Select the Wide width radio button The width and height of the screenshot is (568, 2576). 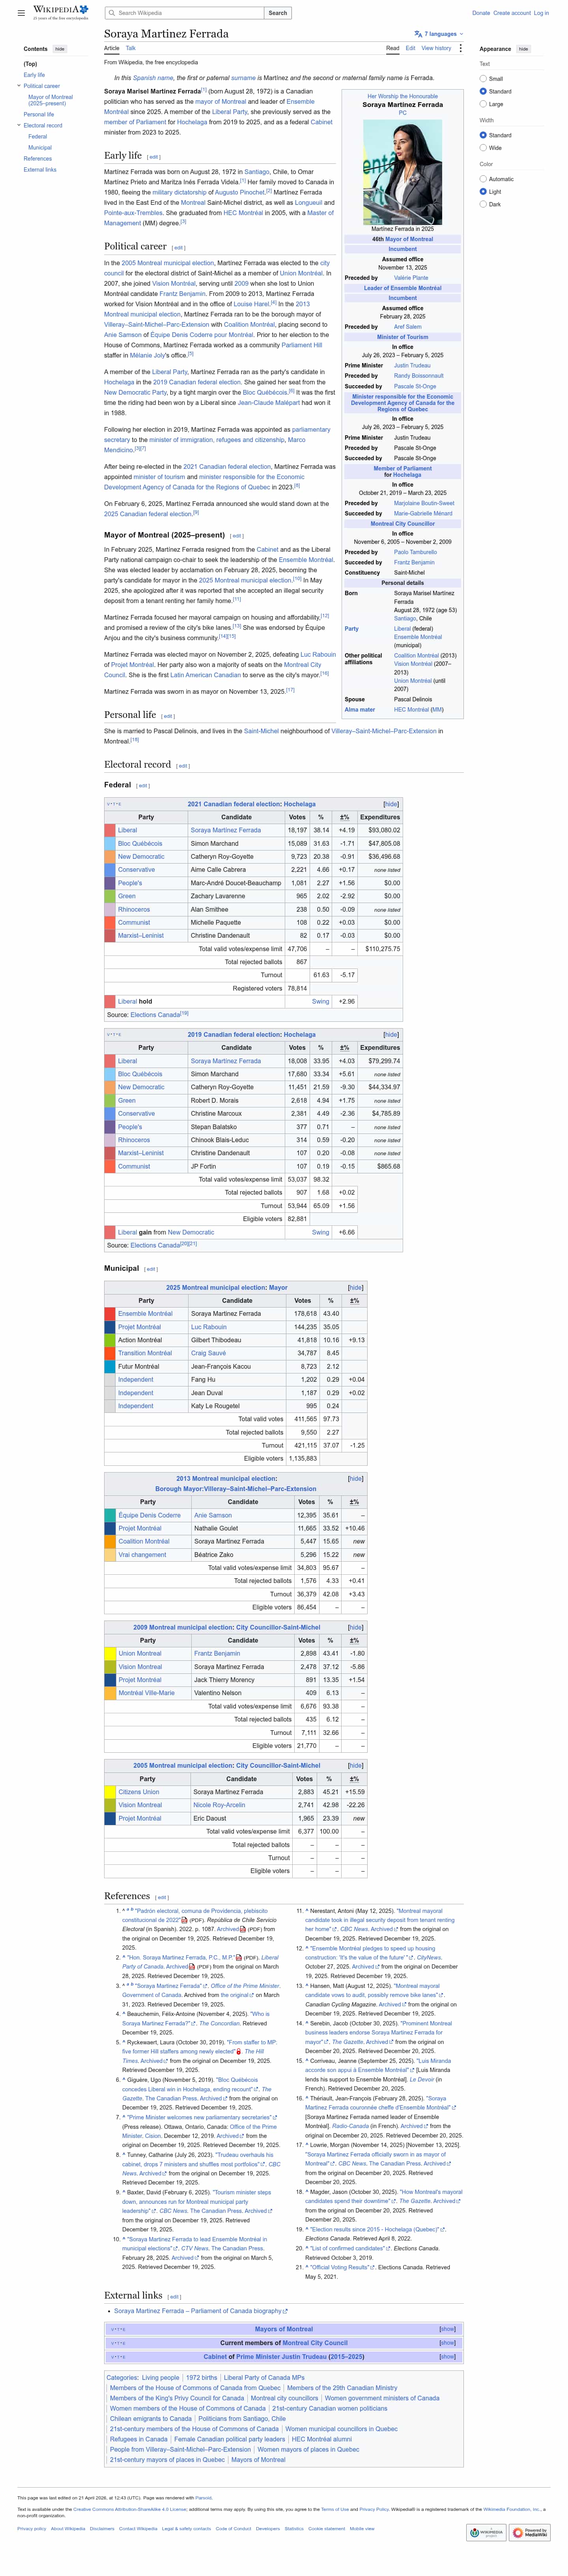point(483,148)
